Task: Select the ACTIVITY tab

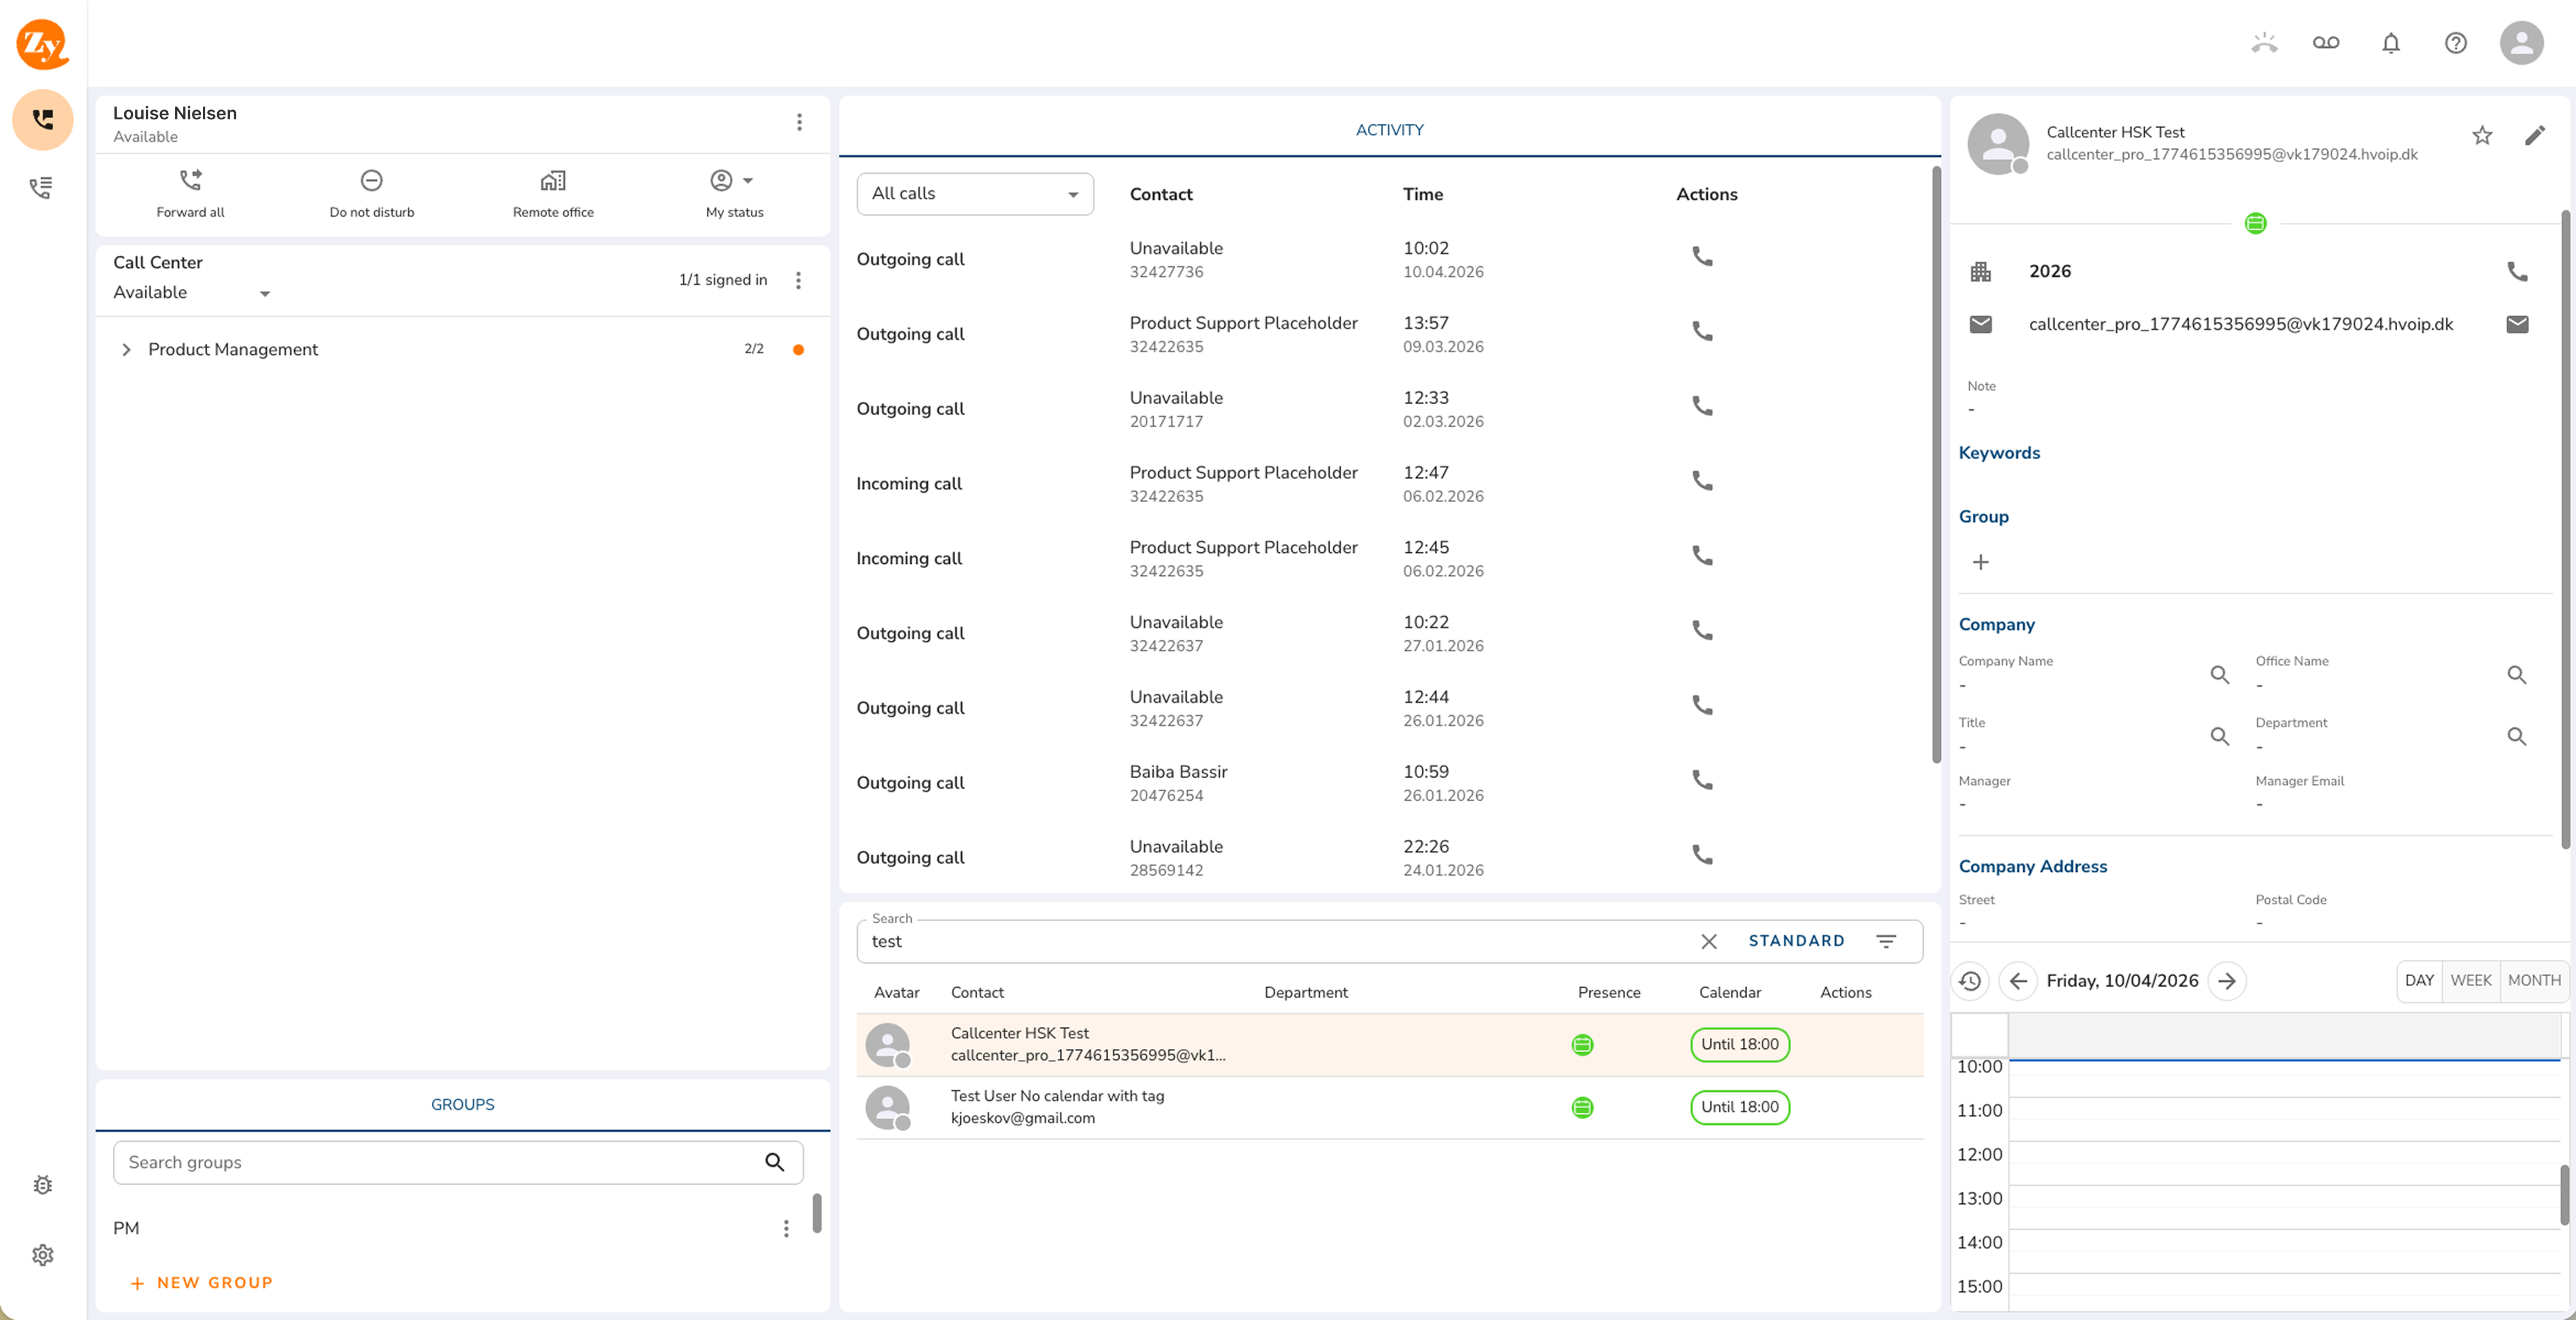Action: pos(1388,130)
